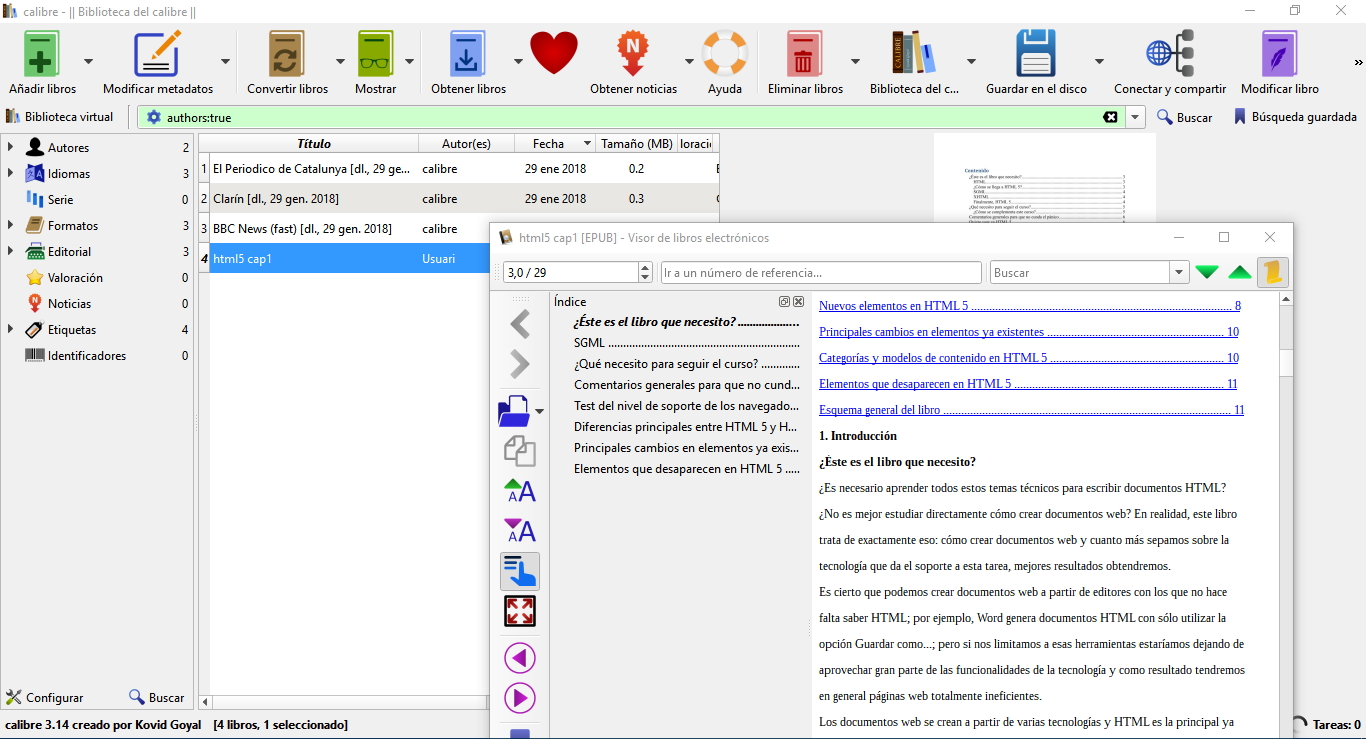This screenshot has width=1366, height=739.
Task: Expand the Autores tree node
Action: click(10, 147)
